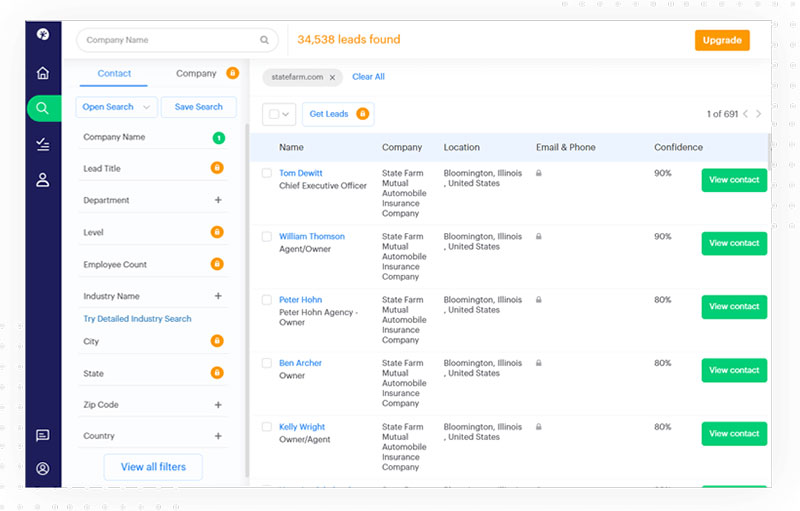Open the select-all dropdown arrow
Image resolution: width=800 pixels, height=511 pixels.
286,114
